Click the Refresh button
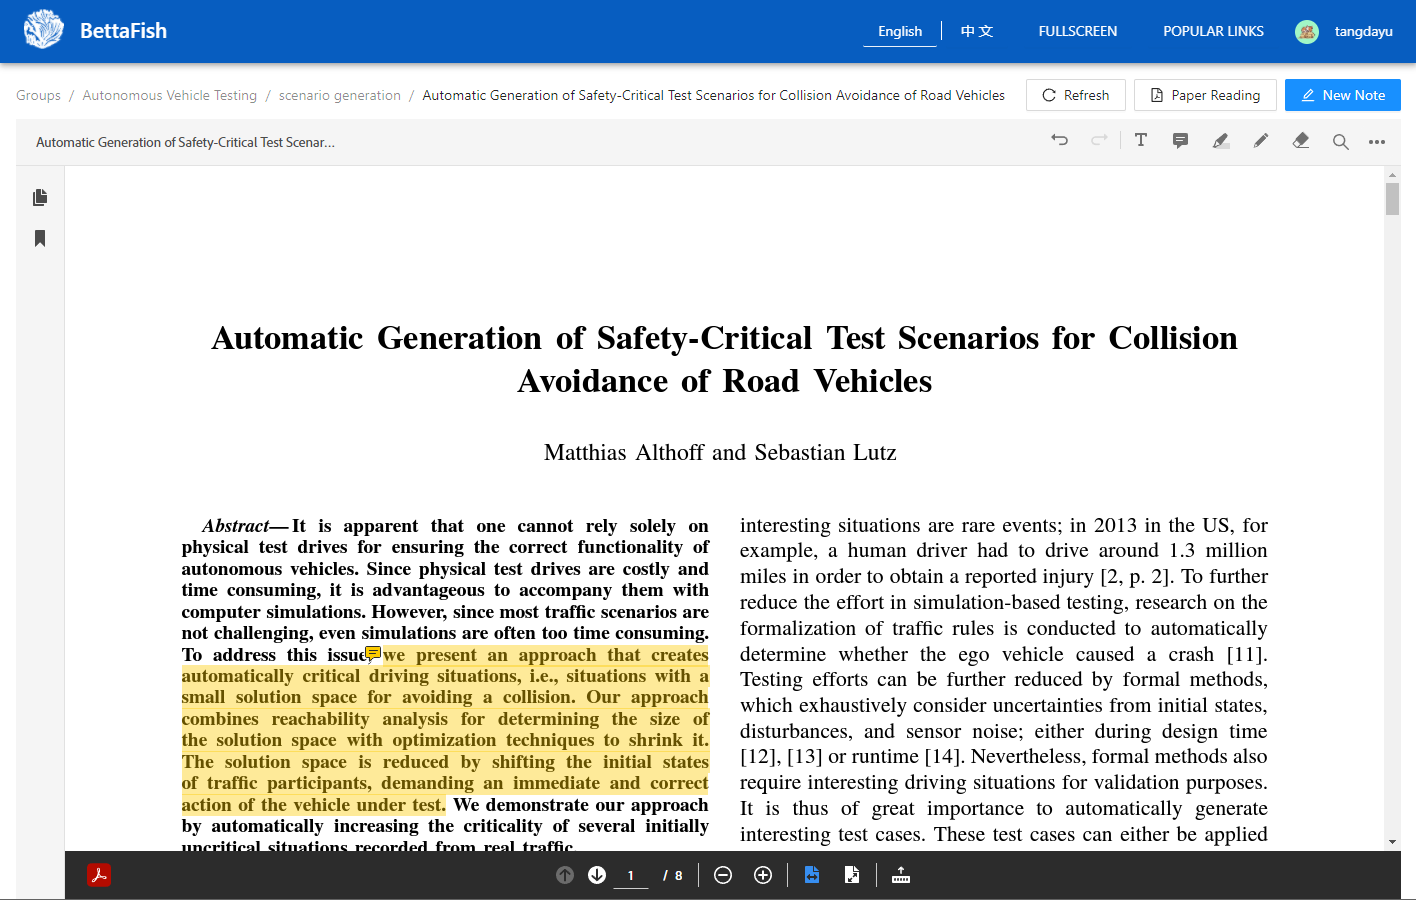1416x900 pixels. pyautogui.click(x=1076, y=95)
